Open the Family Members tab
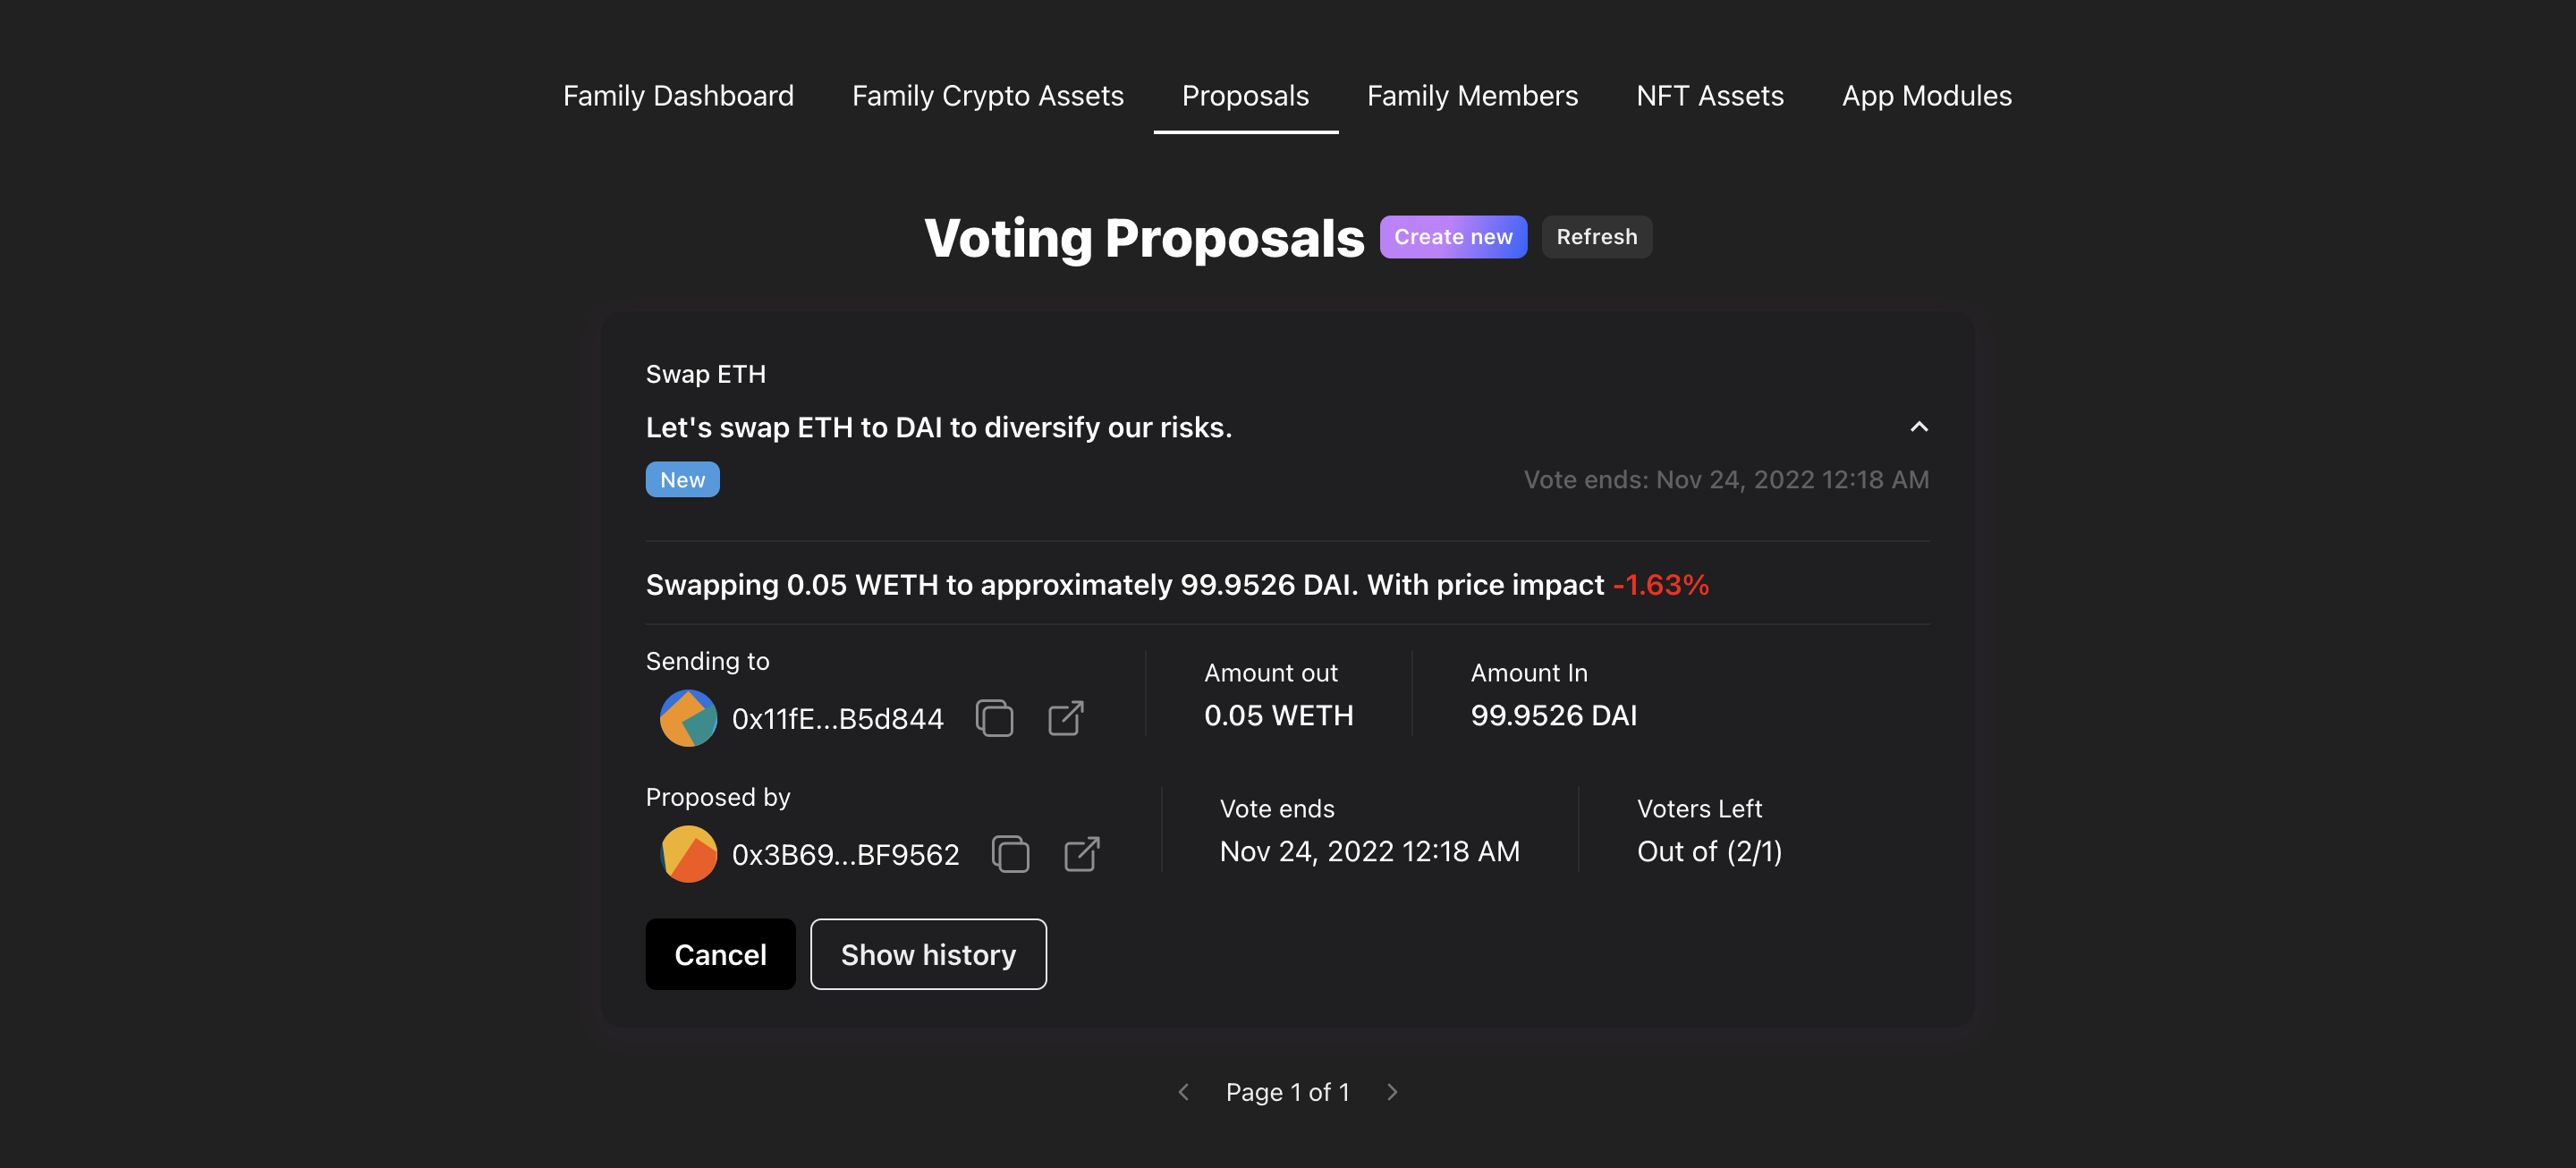Image resolution: width=2576 pixels, height=1168 pixels. (1472, 96)
